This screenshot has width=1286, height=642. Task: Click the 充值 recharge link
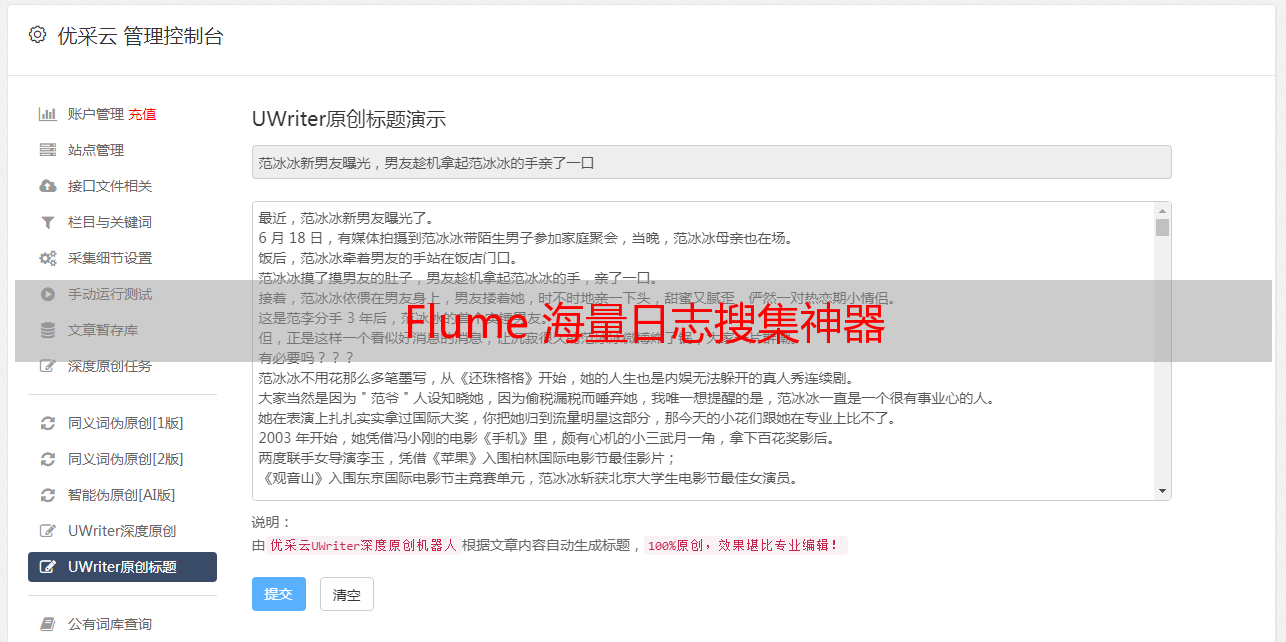click(142, 114)
